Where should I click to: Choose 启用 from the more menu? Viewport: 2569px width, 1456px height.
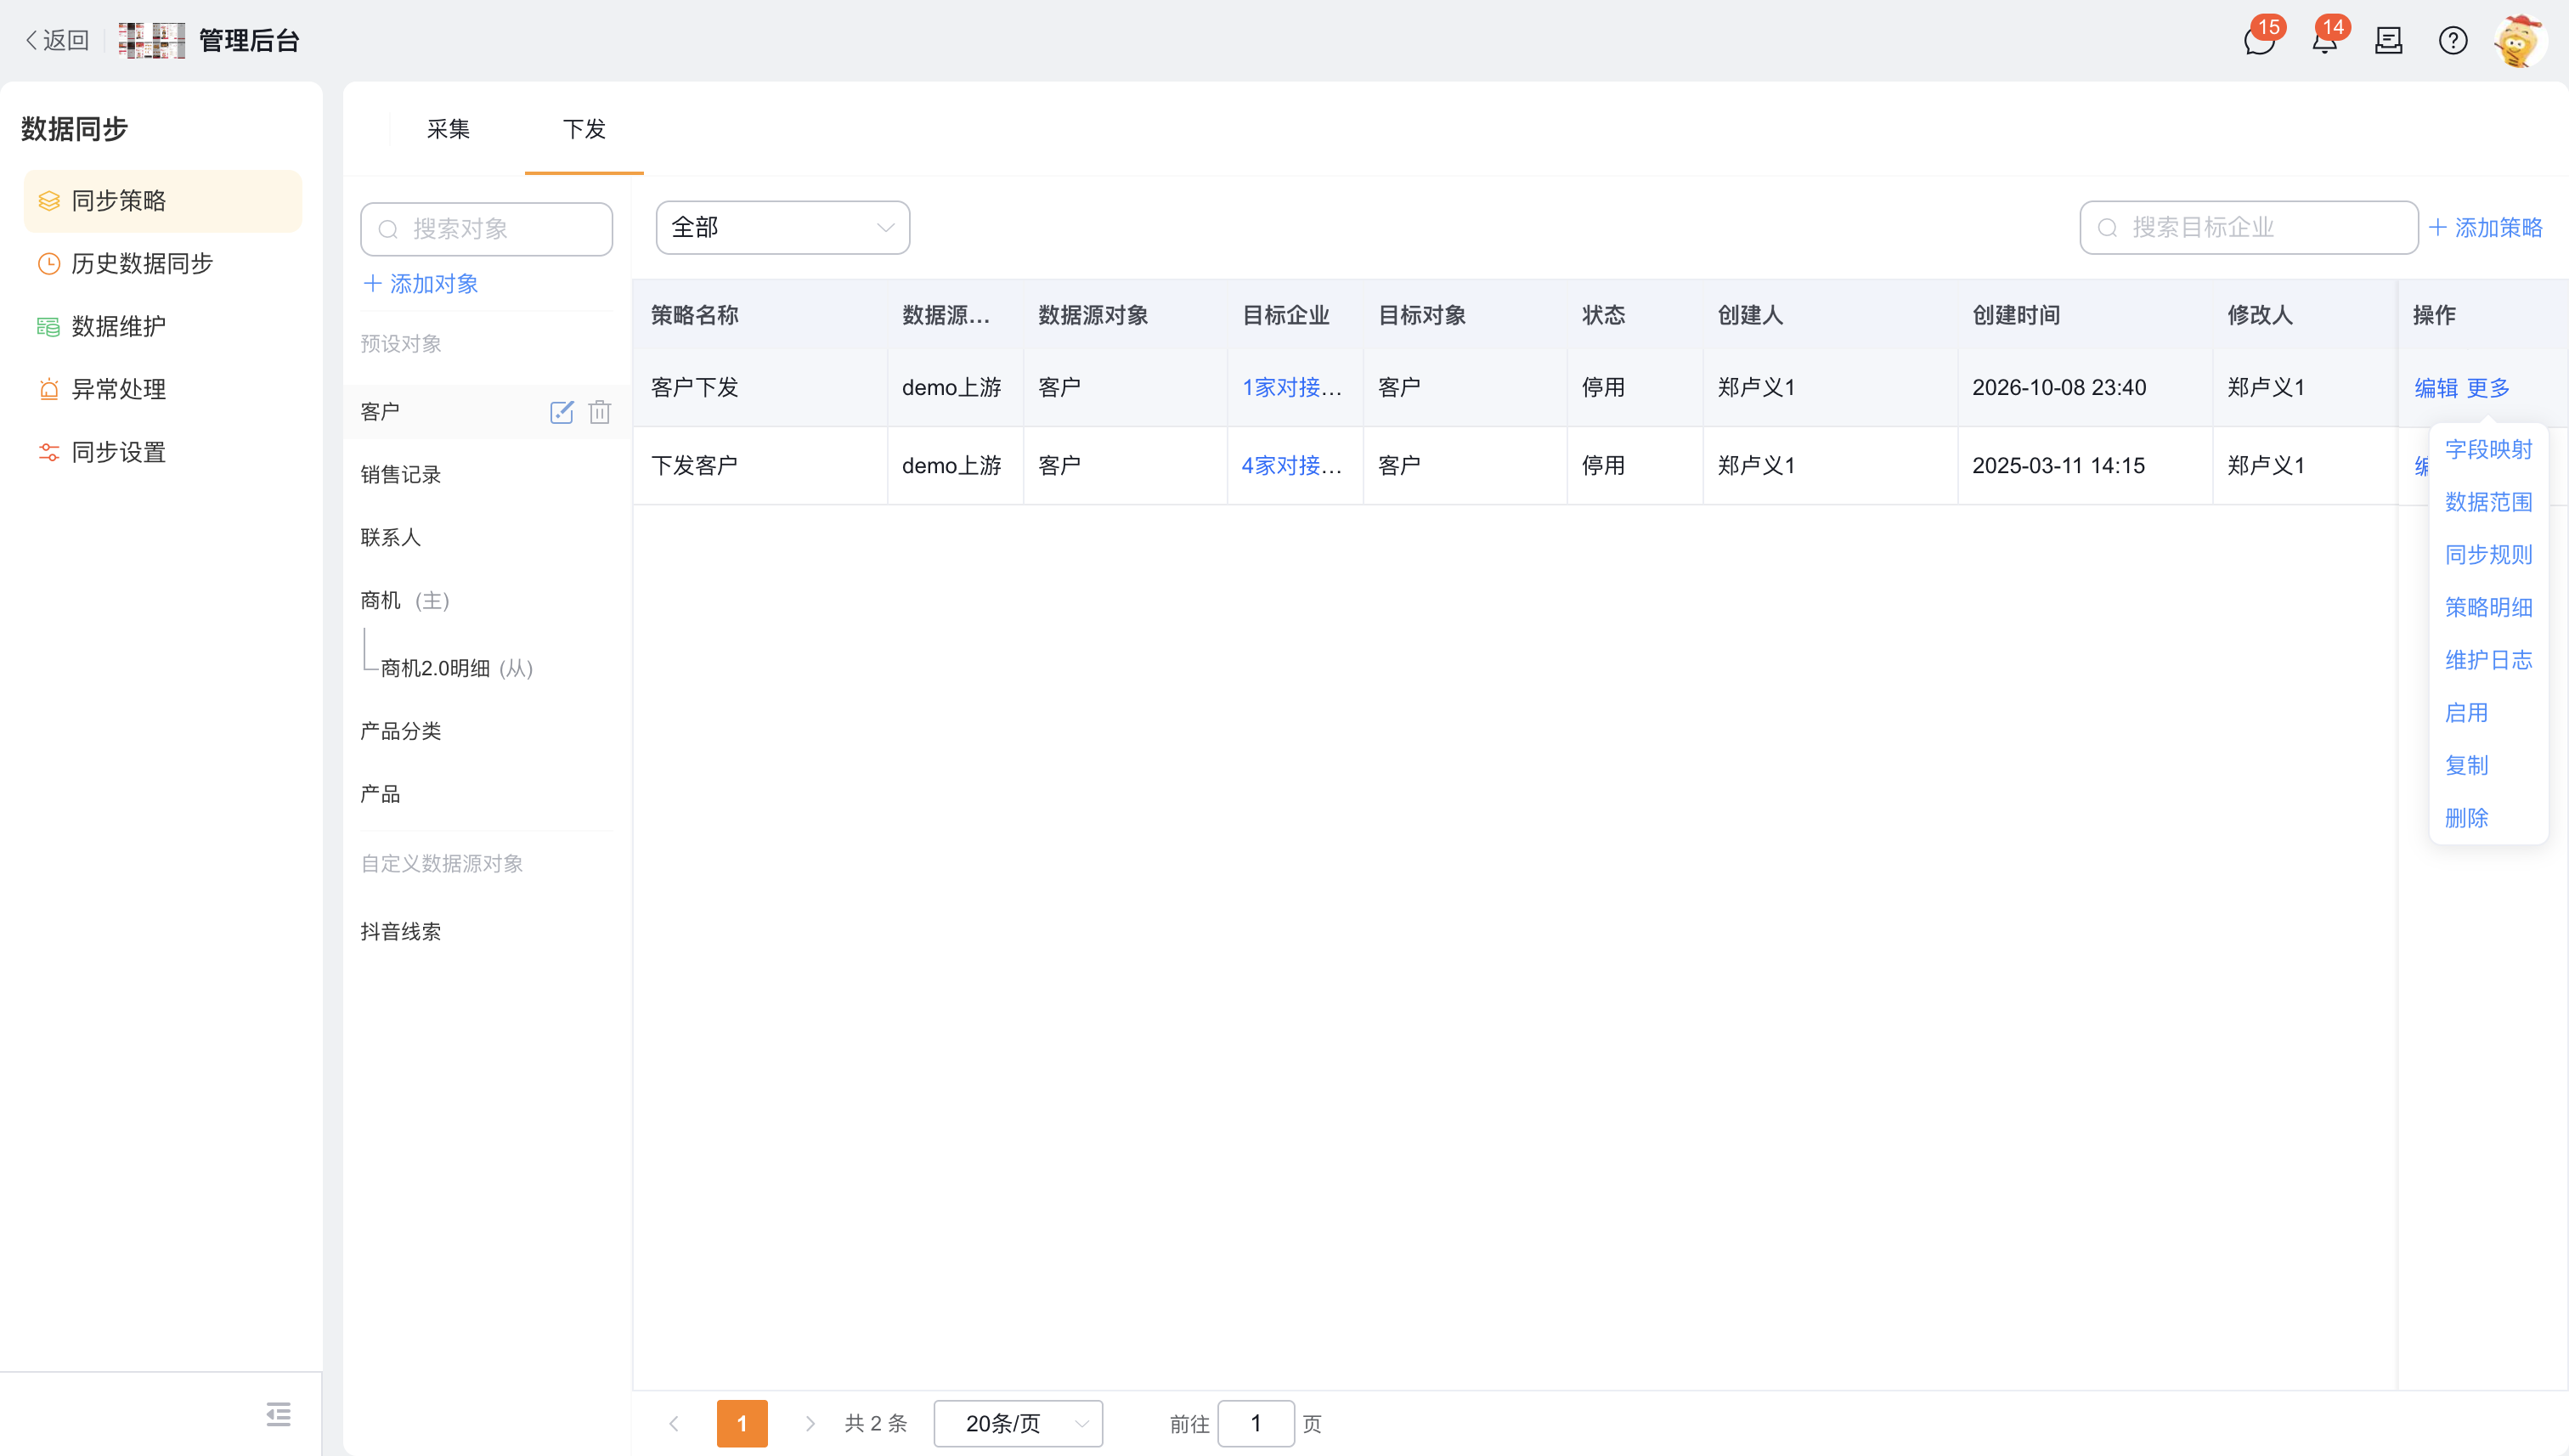click(x=2466, y=713)
